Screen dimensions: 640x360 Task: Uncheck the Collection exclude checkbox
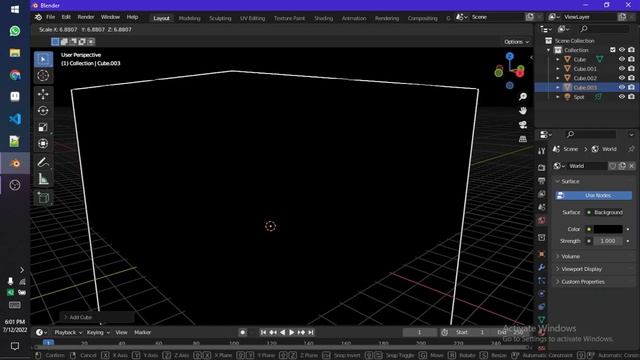pos(613,50)
